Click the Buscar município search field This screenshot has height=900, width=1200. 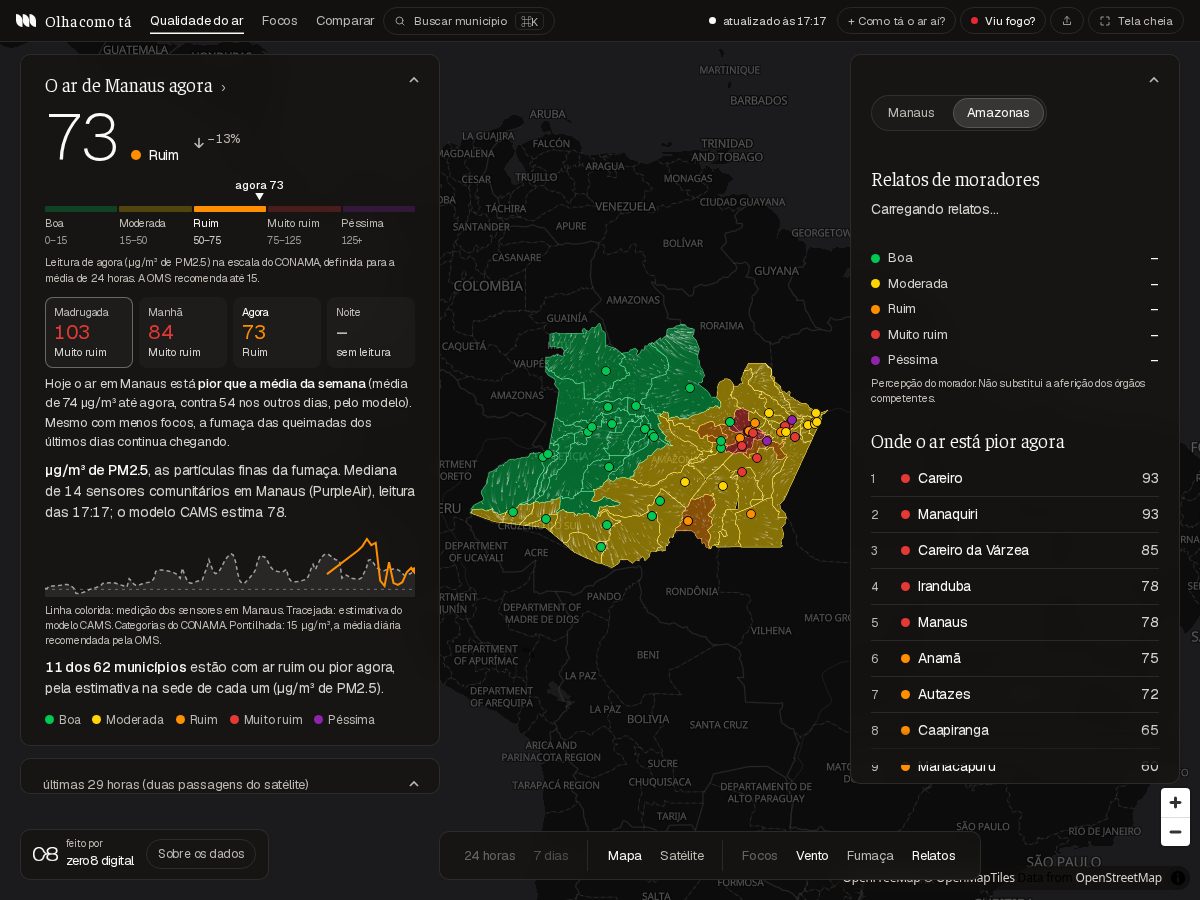[x=468, y=21]
